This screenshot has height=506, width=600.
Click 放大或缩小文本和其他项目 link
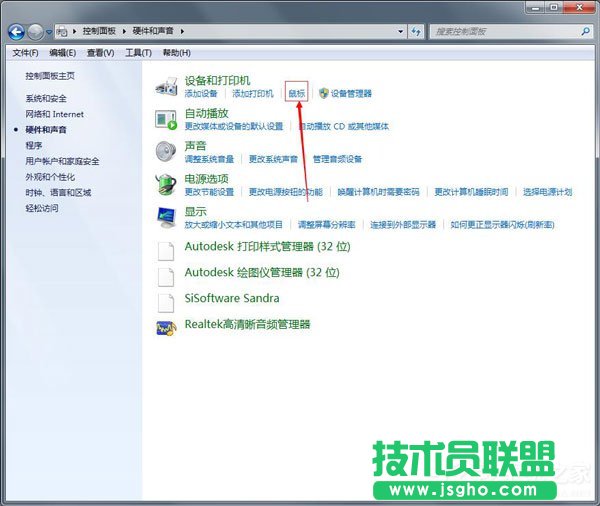(233, 225)
